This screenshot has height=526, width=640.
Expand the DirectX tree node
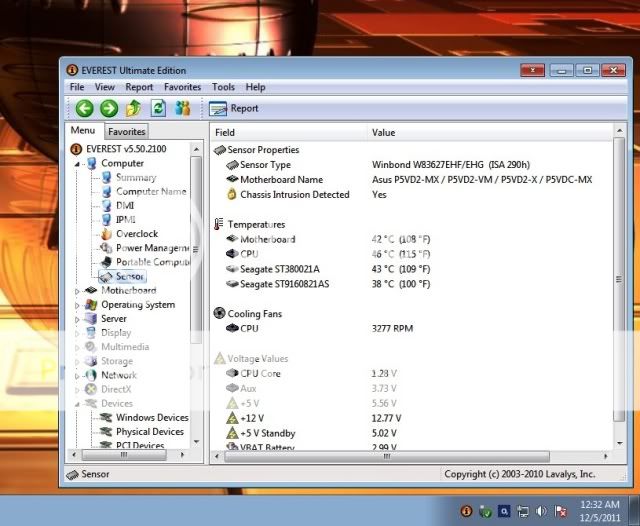tap(77, 390)
